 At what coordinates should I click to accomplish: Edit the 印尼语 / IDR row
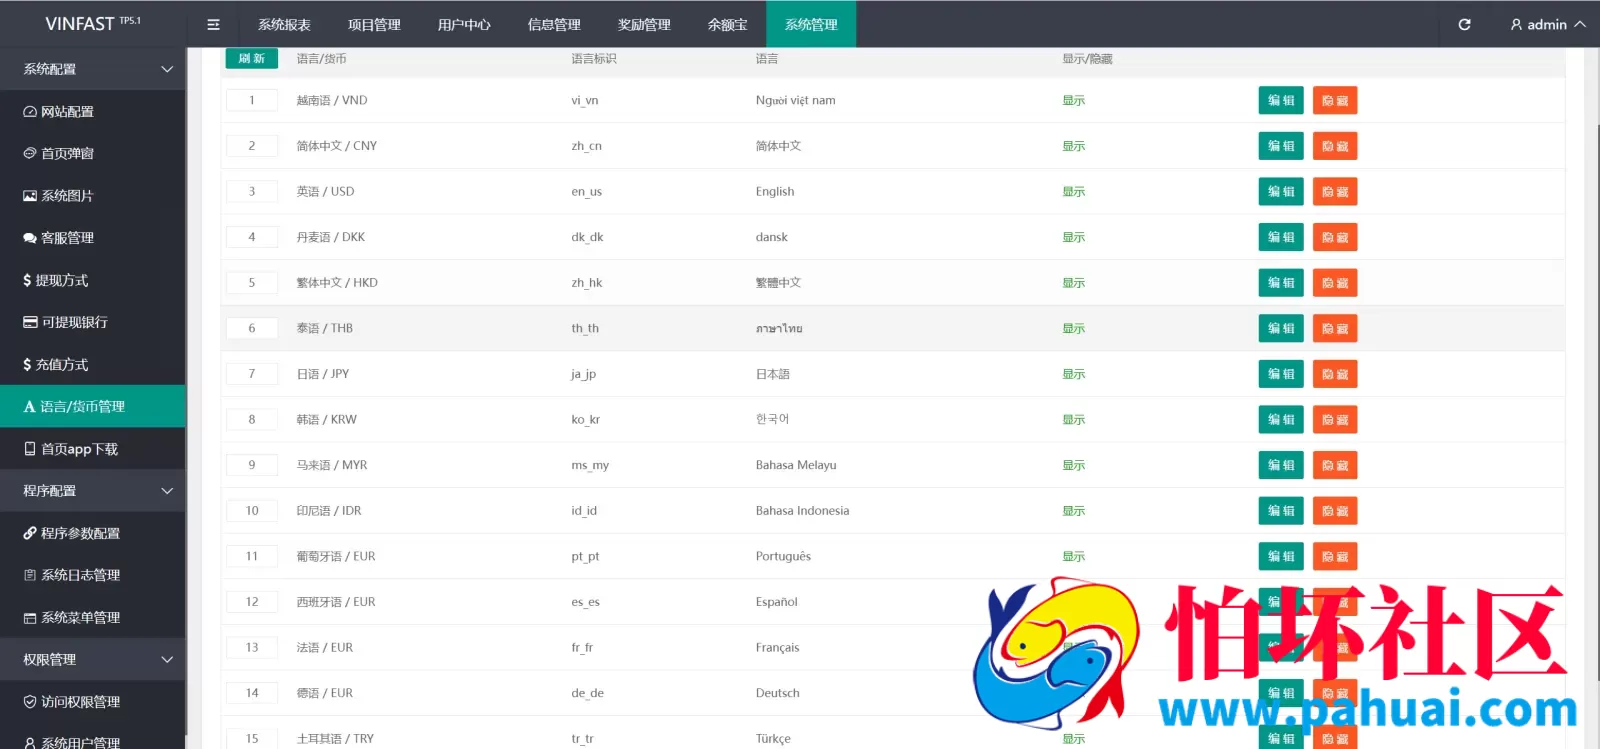click(x=1281, y=511)
